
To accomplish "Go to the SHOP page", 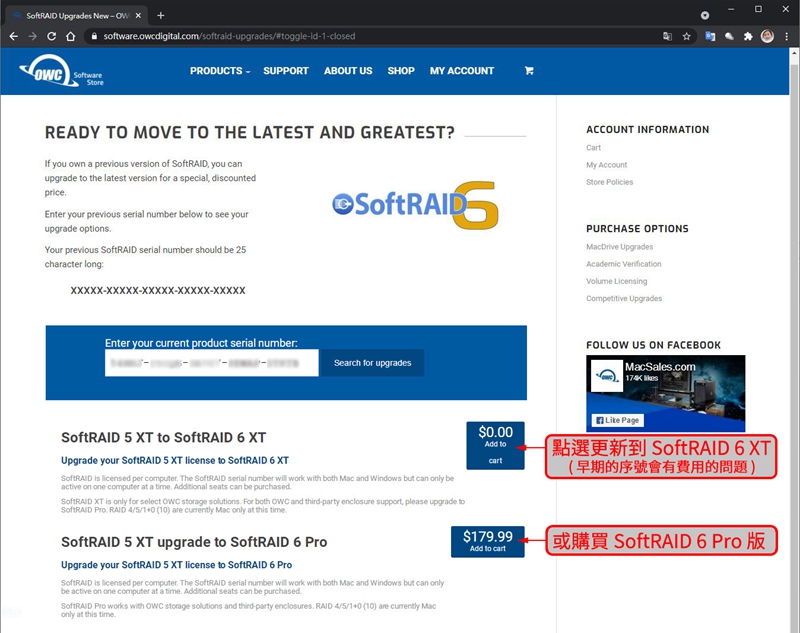I will point(401,71).
